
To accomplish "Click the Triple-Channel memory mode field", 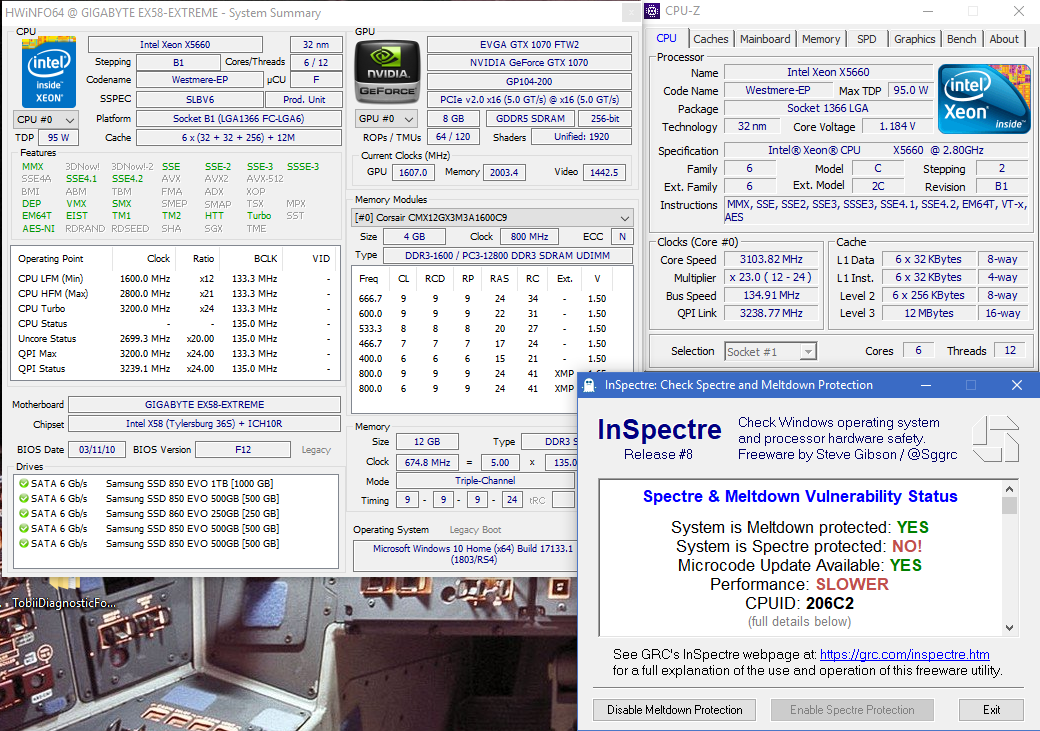I will coord(485,481).
